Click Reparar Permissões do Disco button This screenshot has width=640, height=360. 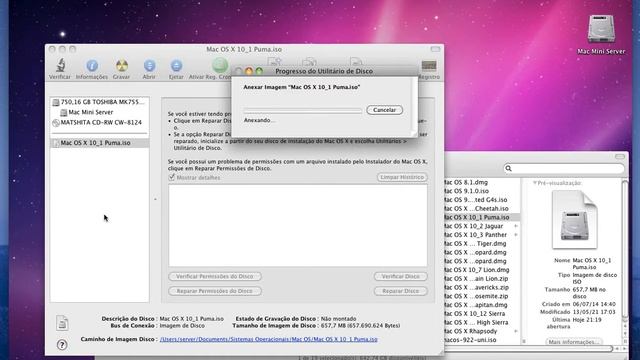(x=215, y=291)
